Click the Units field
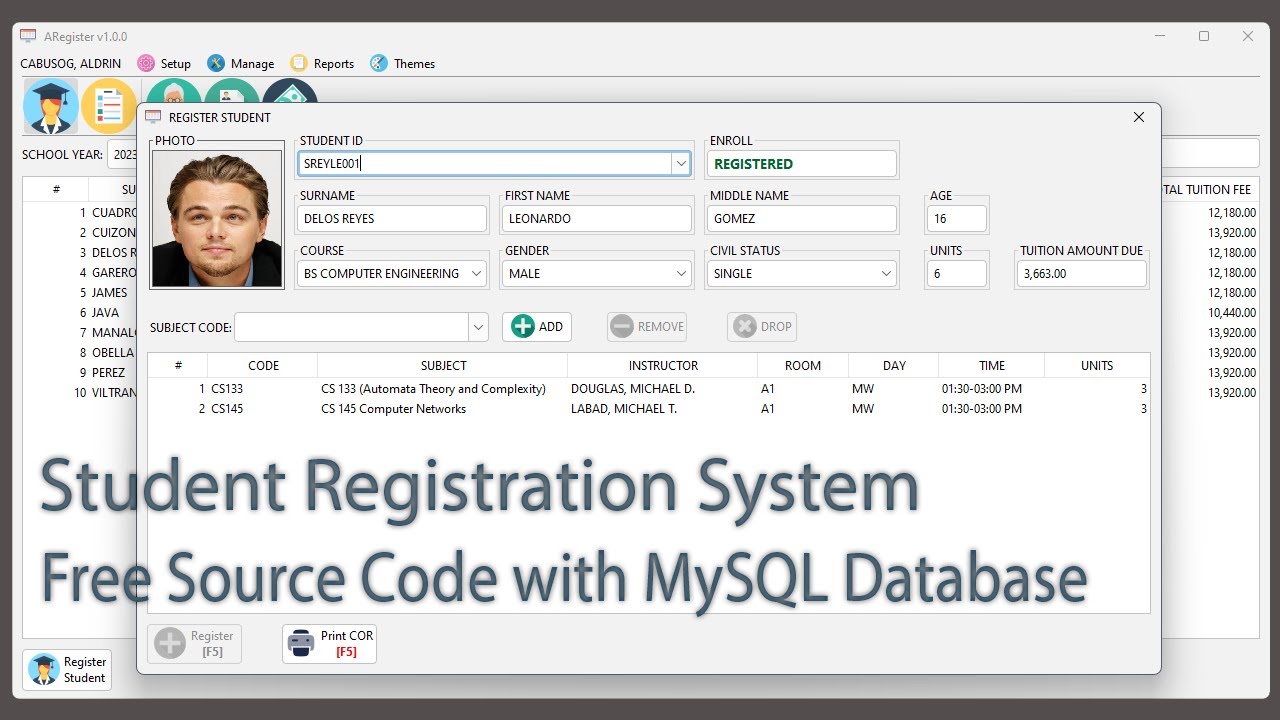The image size is (1280, 720). point(957,273)
